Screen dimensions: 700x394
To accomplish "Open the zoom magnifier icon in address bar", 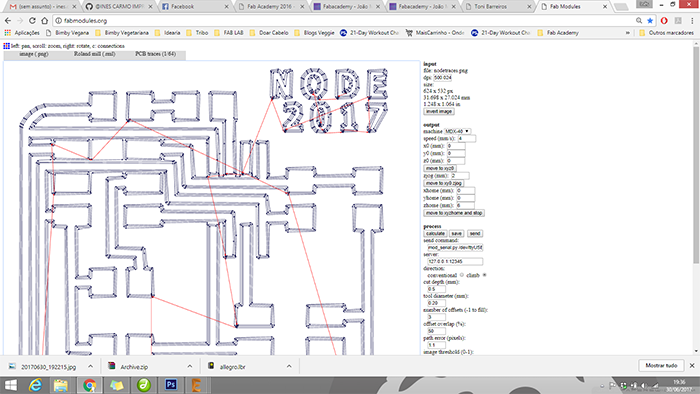I will click(x=639, y=21).
